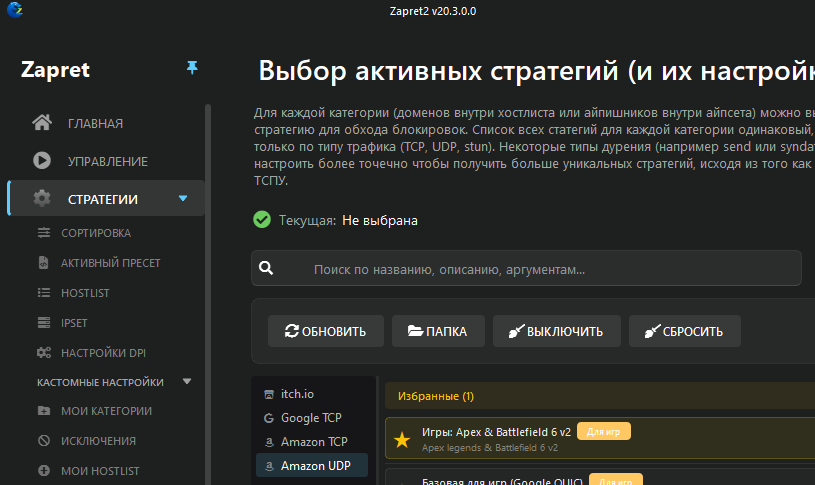Click the list icon beside HOSTLIST
The image size is (815, 485).
click(44, 293)
